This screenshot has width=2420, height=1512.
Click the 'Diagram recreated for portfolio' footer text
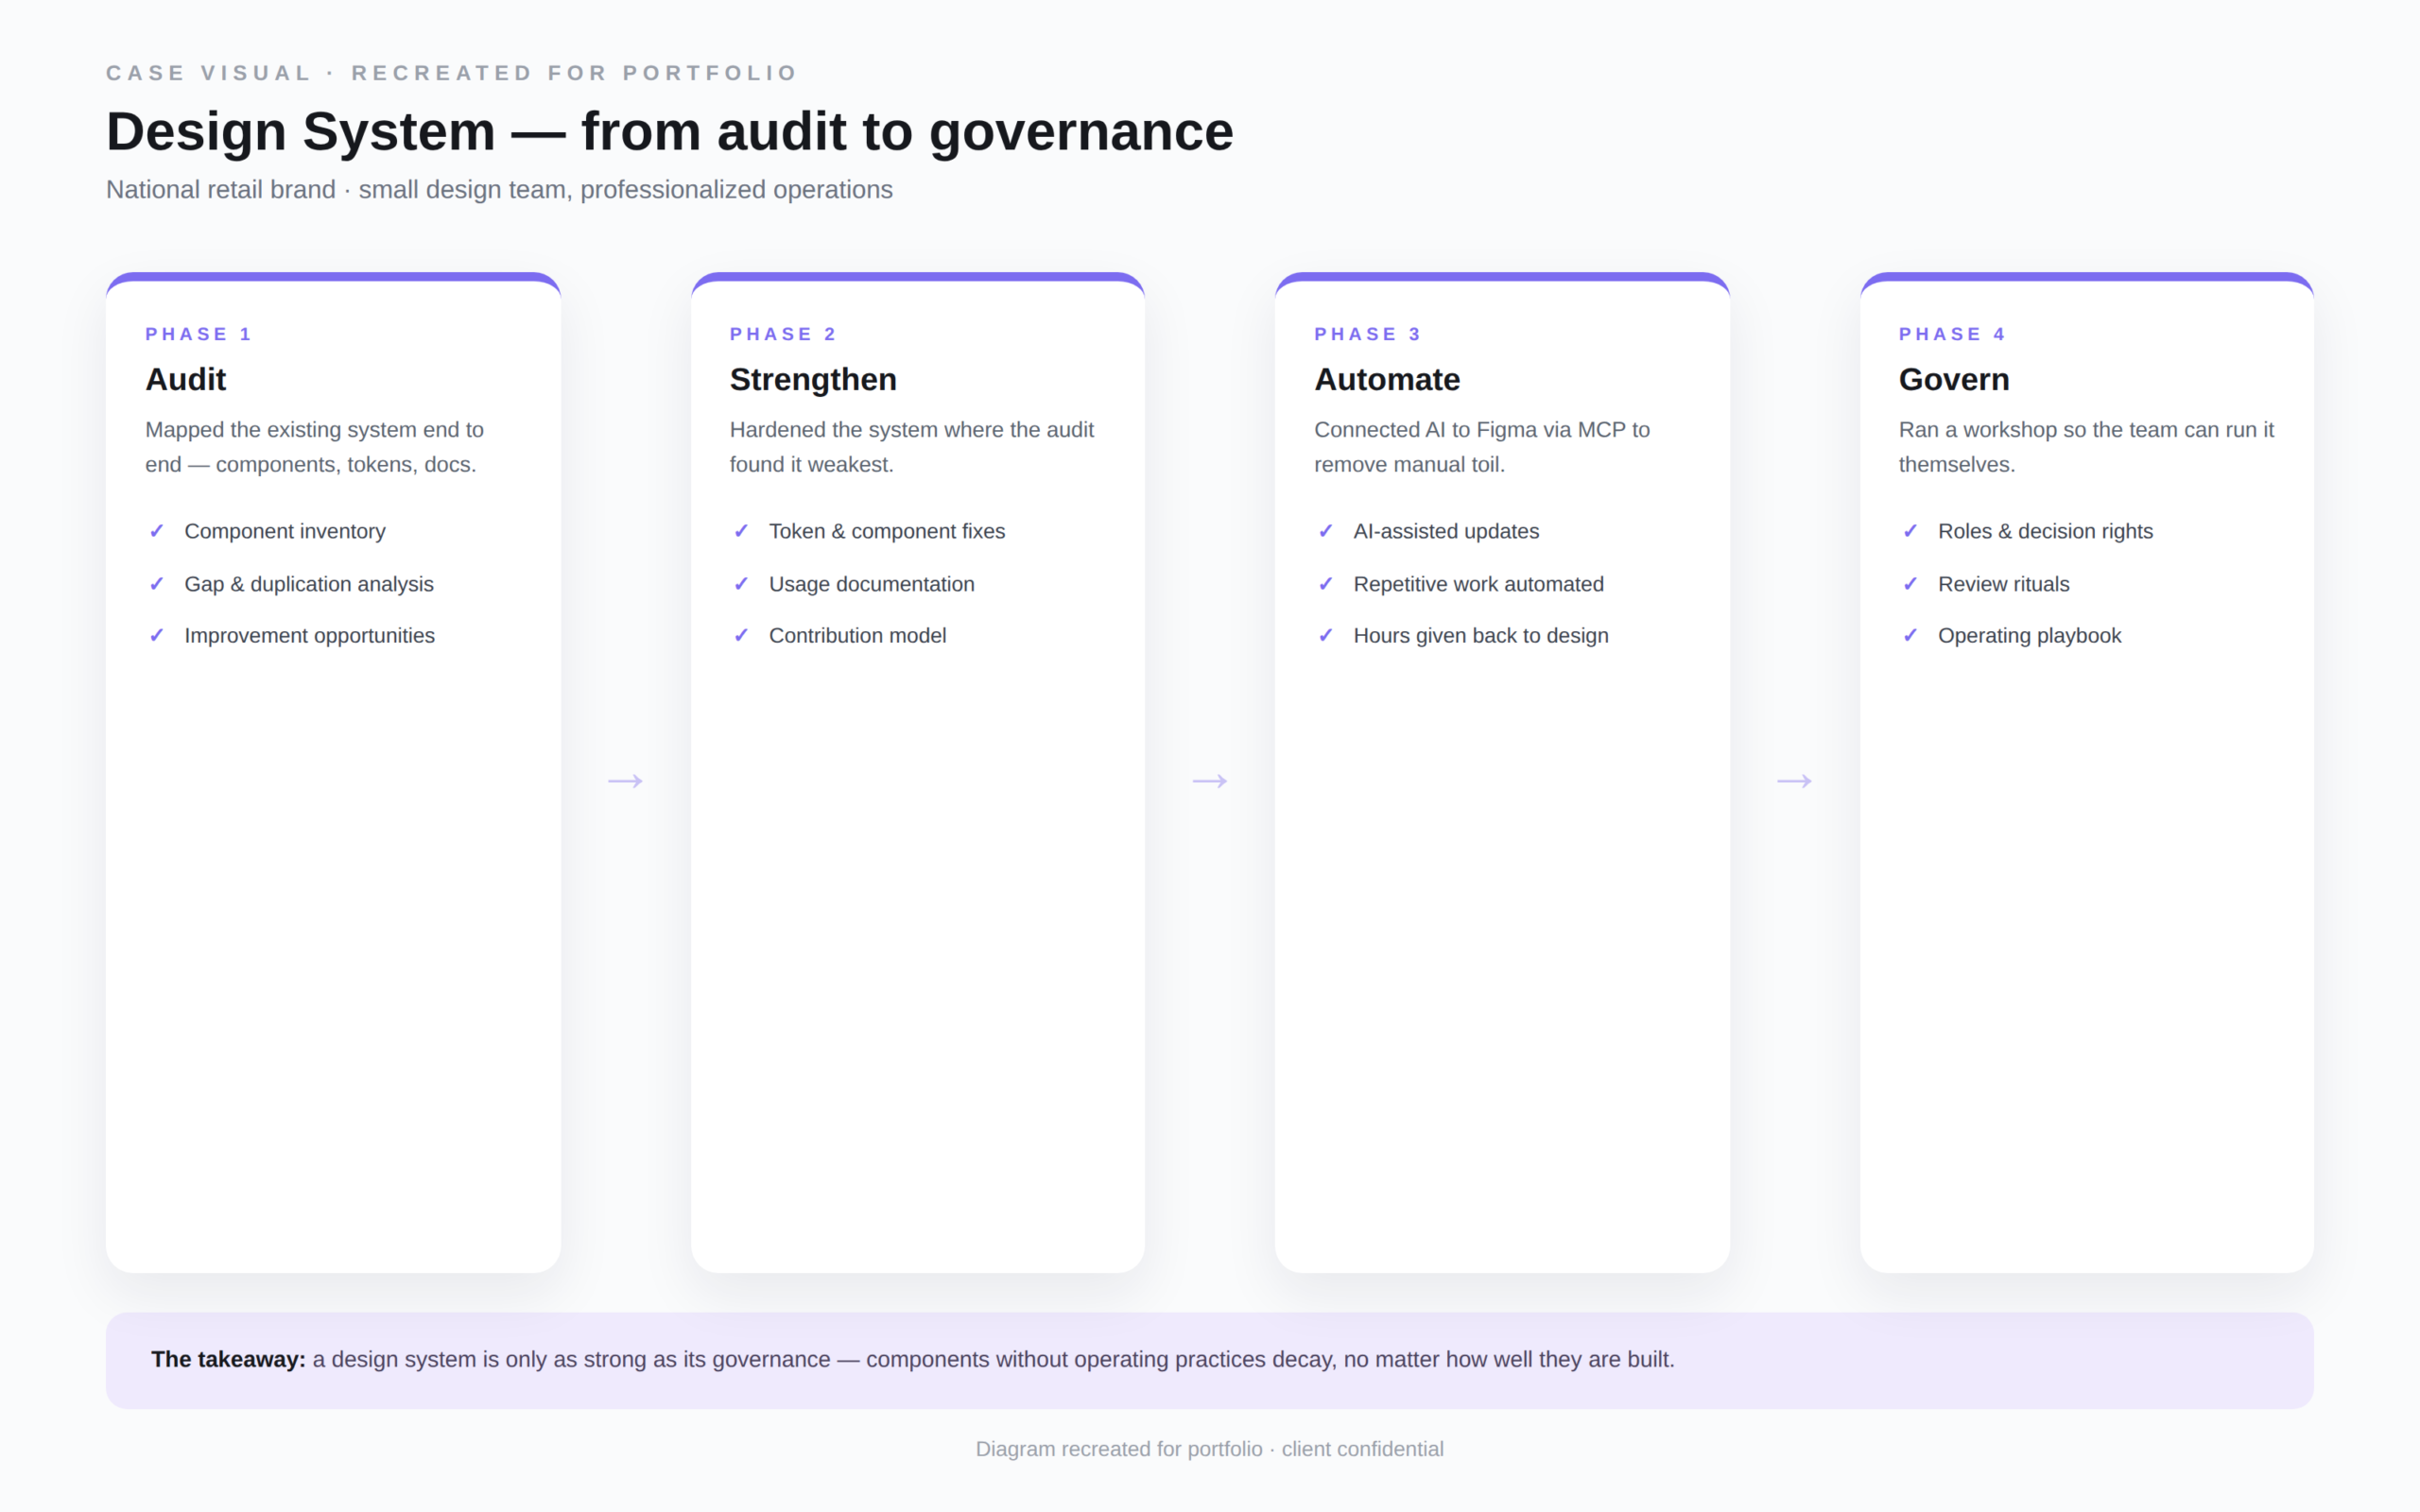pyautogui.click(x=1210, y=1449)
